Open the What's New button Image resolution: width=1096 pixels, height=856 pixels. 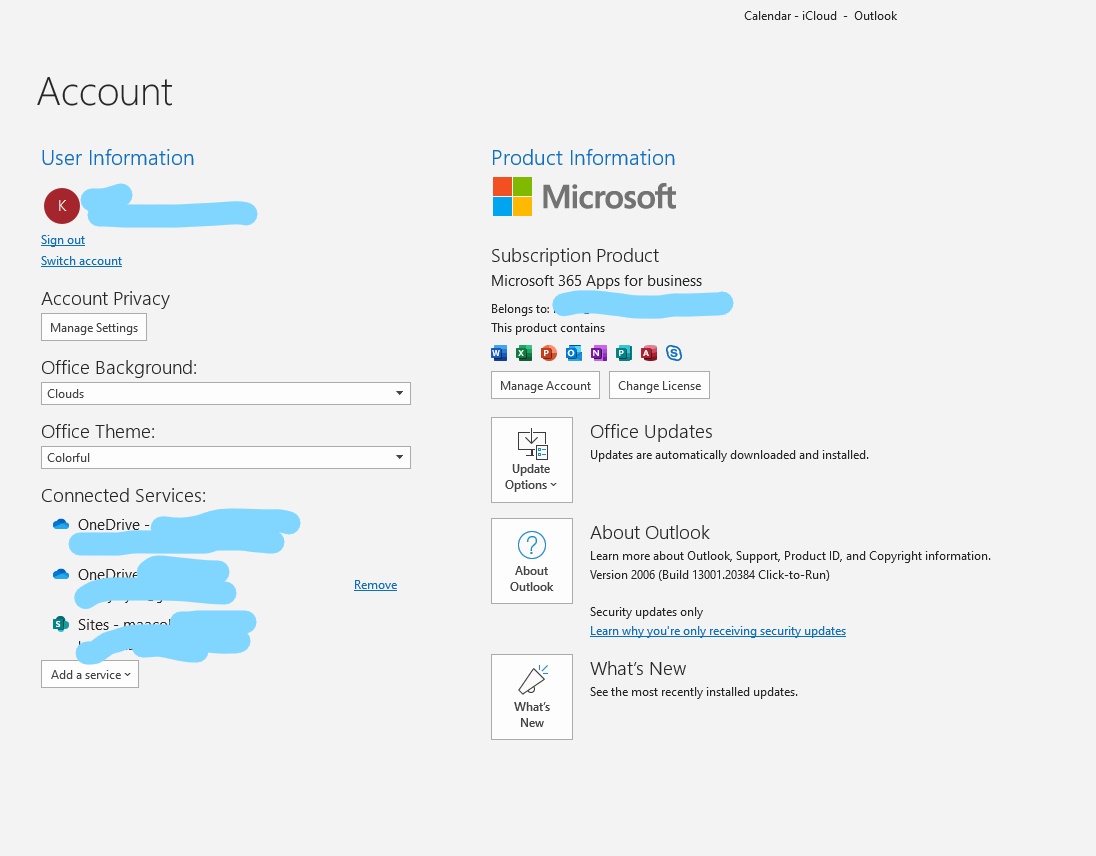(x=532, y=697)
